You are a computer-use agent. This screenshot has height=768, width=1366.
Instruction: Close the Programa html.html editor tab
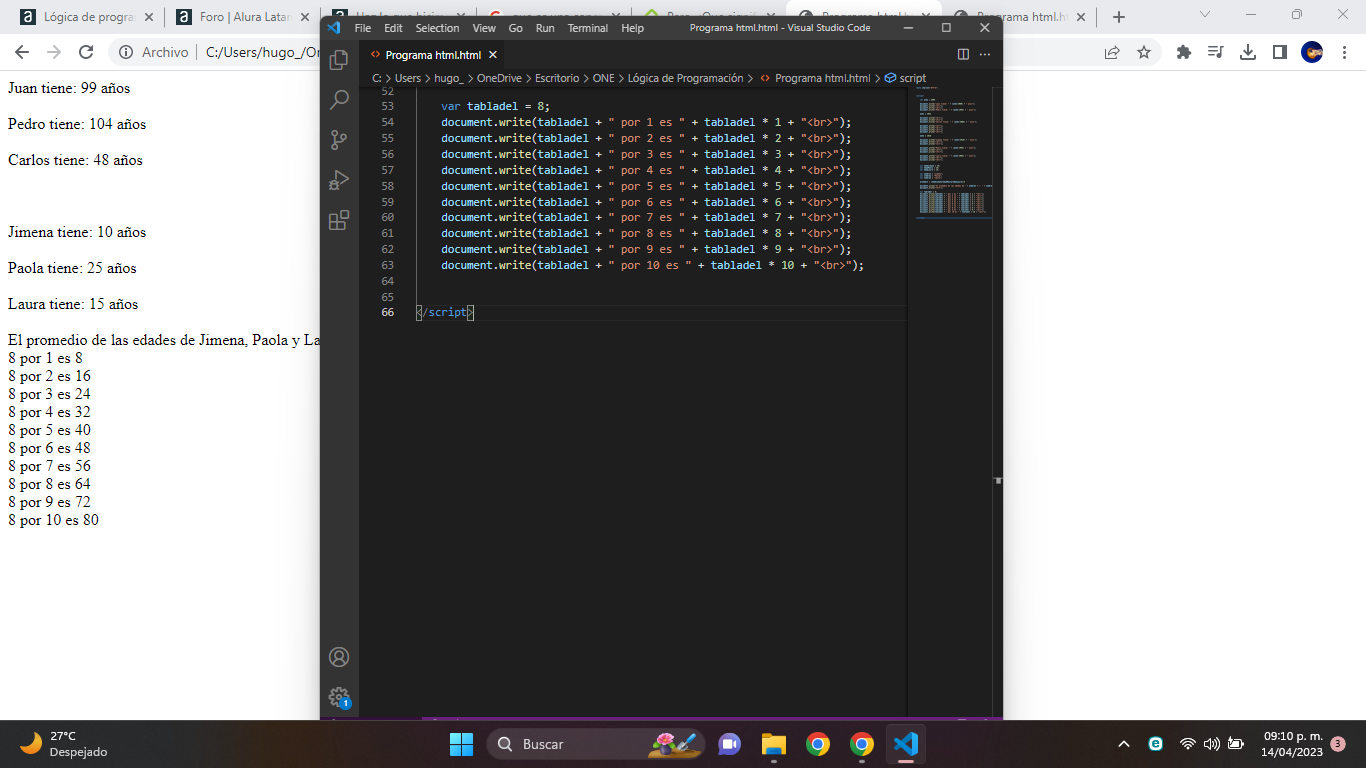(x=492, y=55)
